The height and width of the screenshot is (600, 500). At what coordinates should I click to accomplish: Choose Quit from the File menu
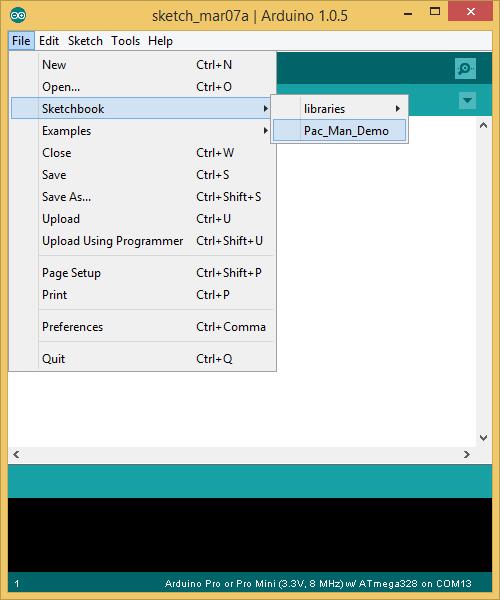tap(142, 359)
